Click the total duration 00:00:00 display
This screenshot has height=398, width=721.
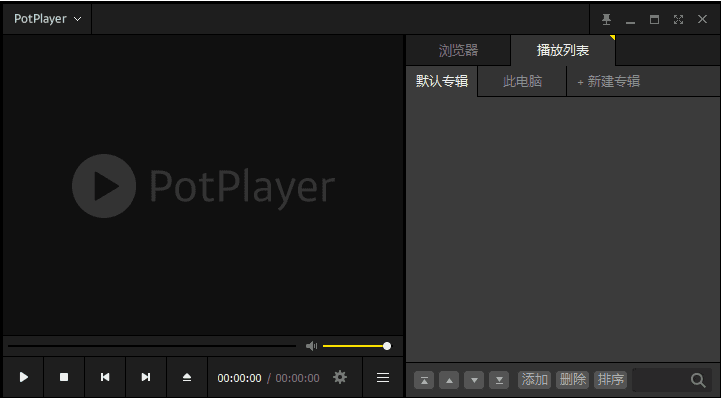[x=298, y=378]
